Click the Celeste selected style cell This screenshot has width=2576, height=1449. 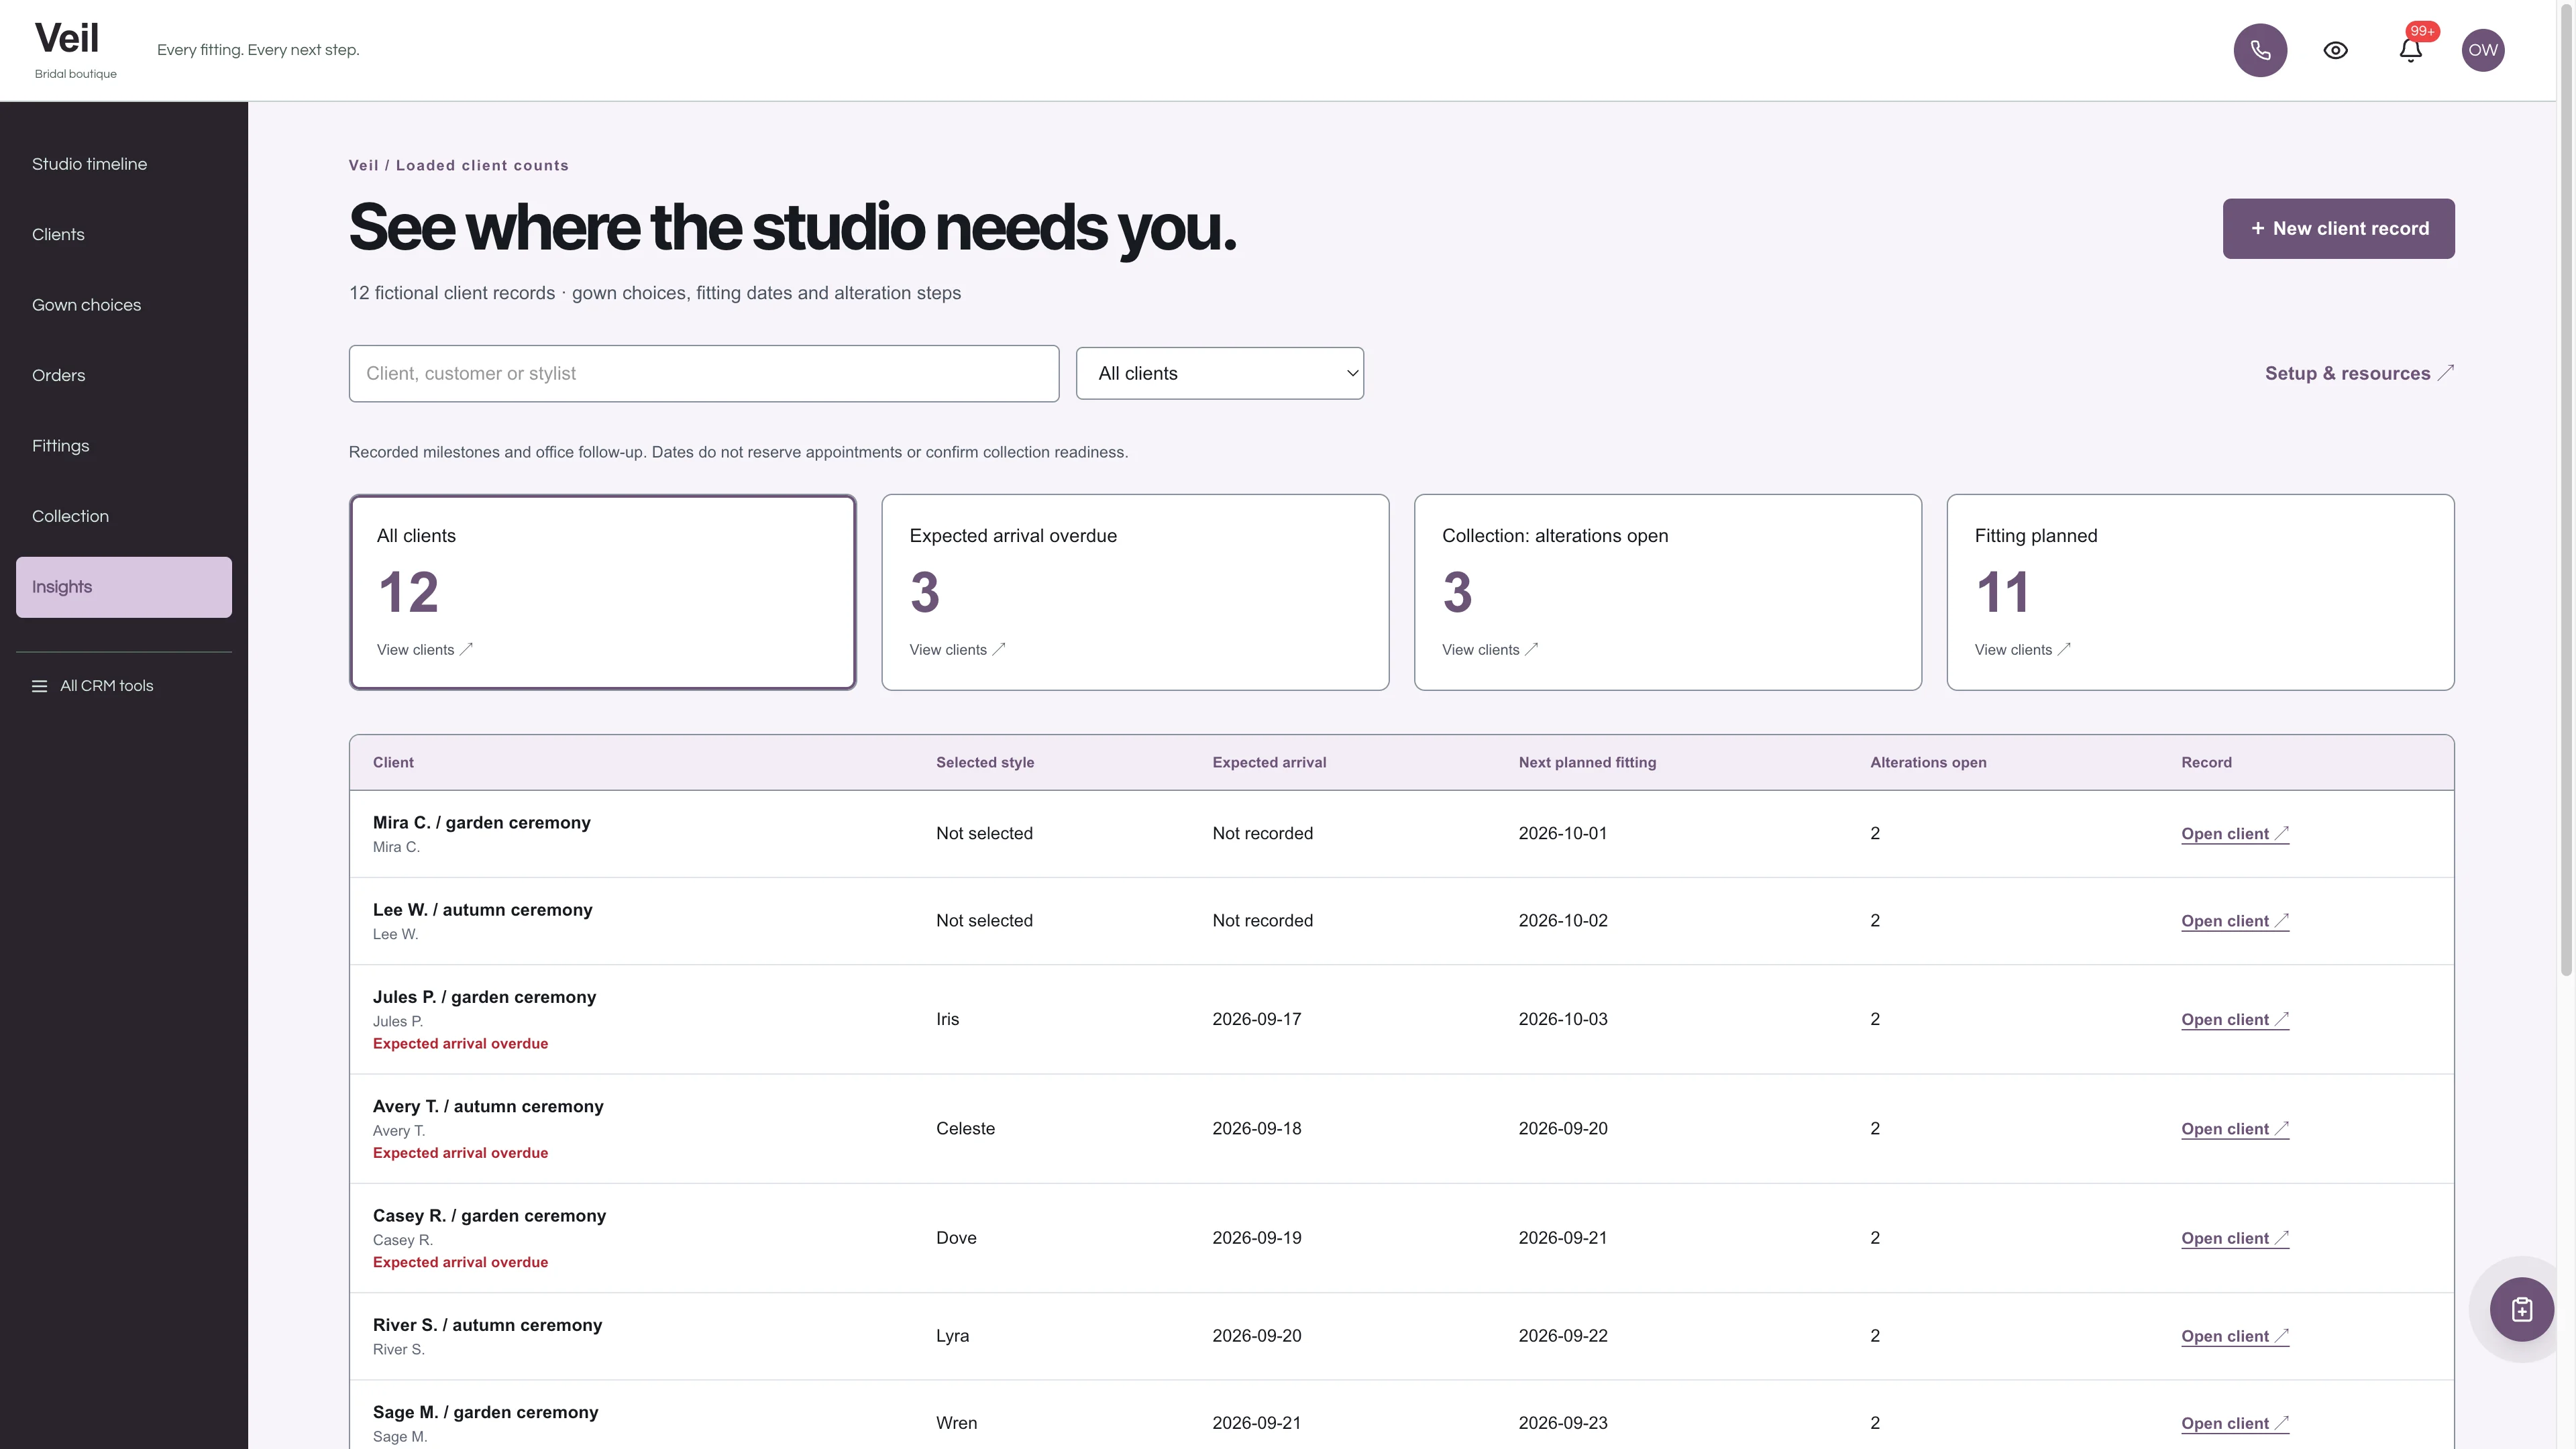[965, 1129]
